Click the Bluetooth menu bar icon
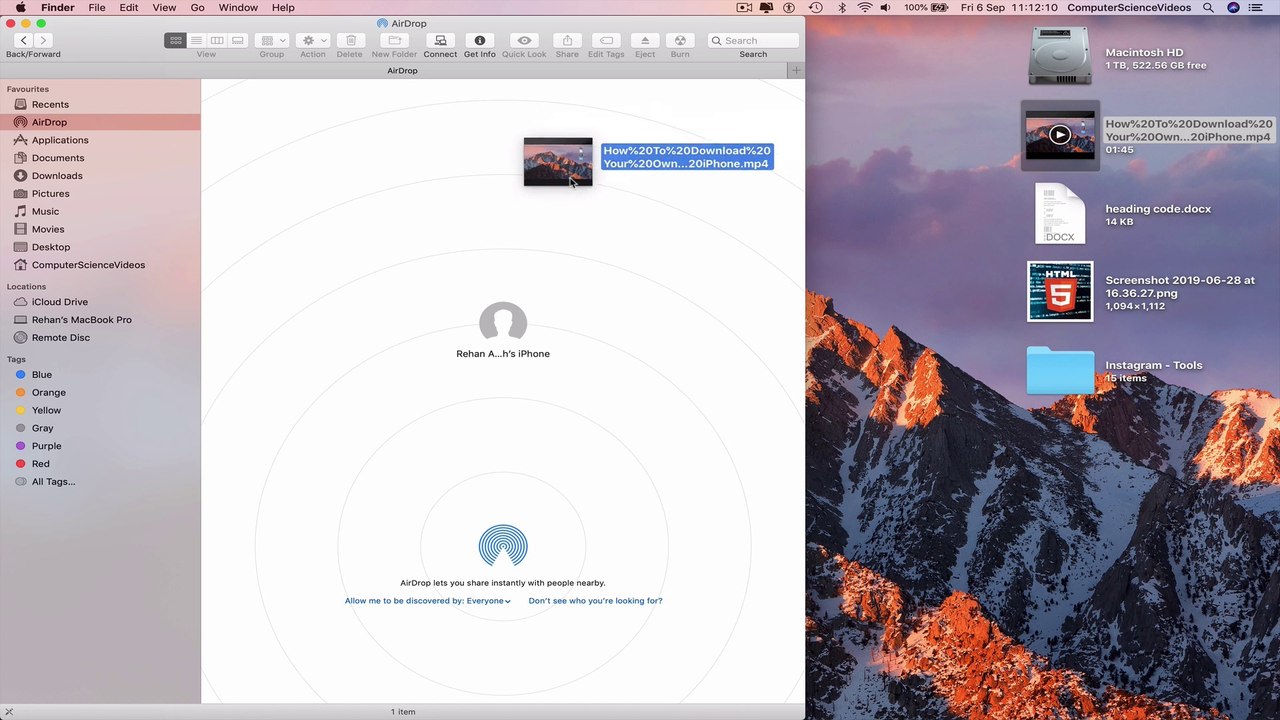The height and width of the screenshot is (720, 1280). point(842,8)
